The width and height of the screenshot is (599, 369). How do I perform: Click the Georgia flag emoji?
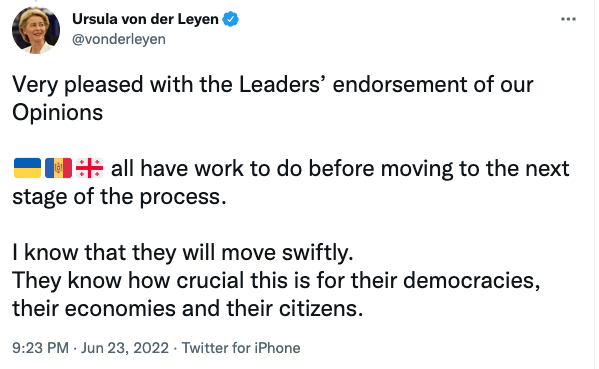(89, 168)
